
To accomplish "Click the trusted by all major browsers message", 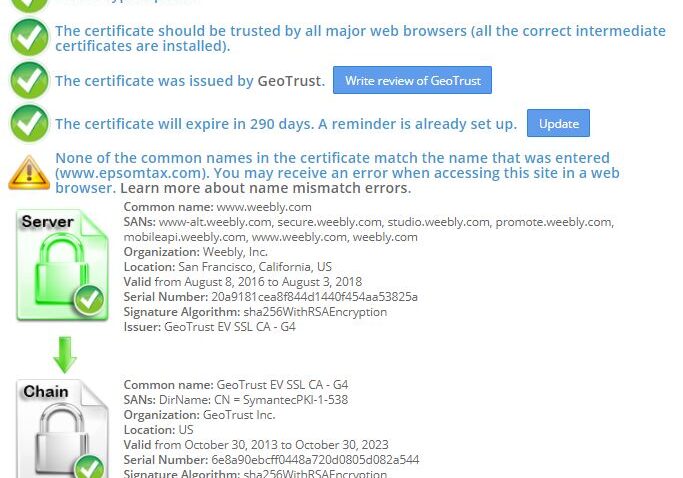I will click(360, 38).
